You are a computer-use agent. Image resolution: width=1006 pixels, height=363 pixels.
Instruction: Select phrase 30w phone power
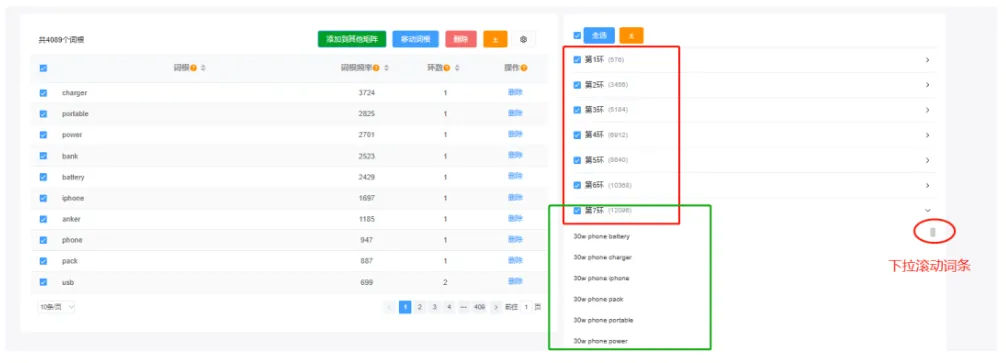[601, 341]
